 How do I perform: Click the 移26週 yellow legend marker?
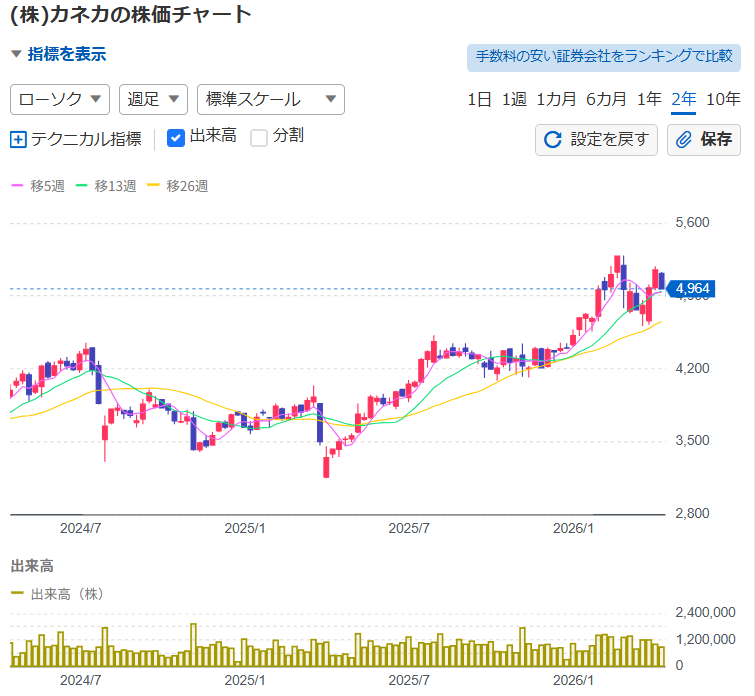[x=153, y=185]
